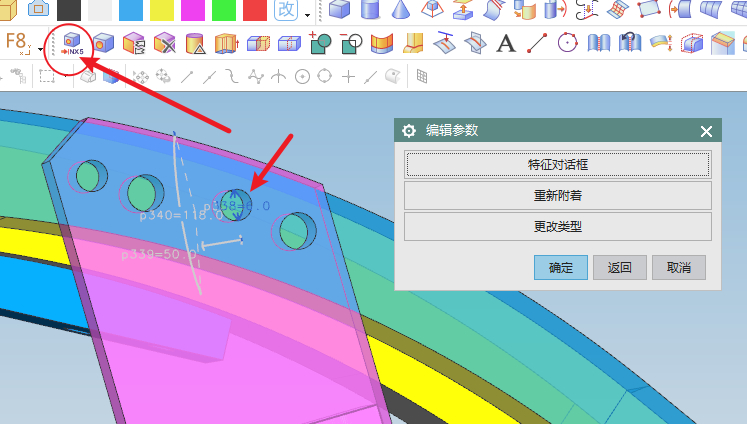This screenshot has width=747, height=424.
Task: Select the Cone primitive icon
Action: pyautogui.click(x=401, y=9)
